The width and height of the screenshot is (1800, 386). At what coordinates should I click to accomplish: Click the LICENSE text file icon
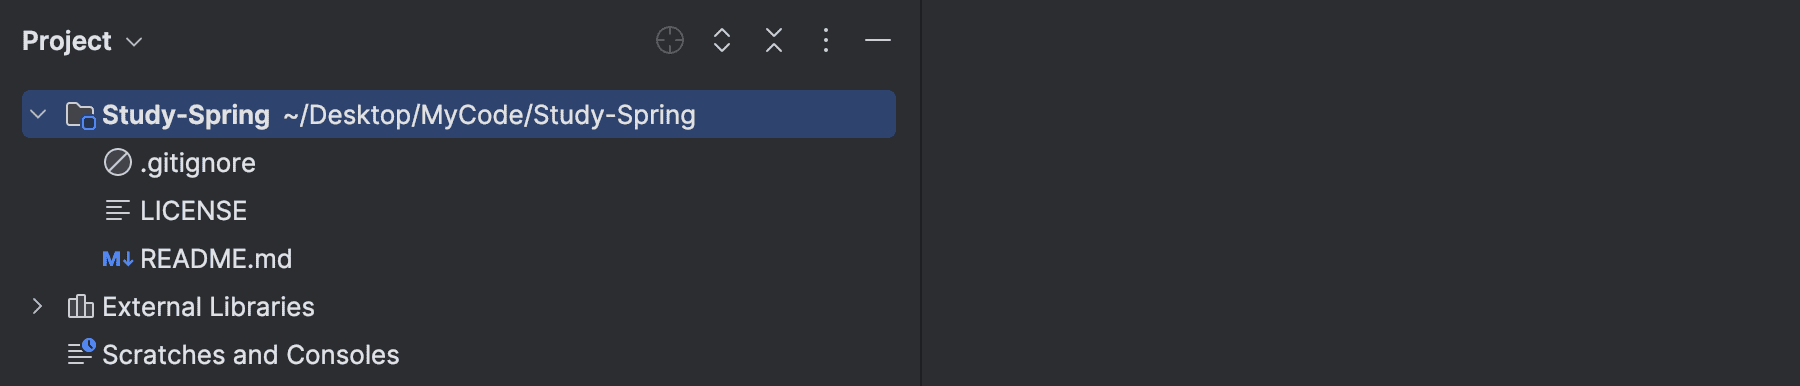pyautogui.click(x=118, y=210)
